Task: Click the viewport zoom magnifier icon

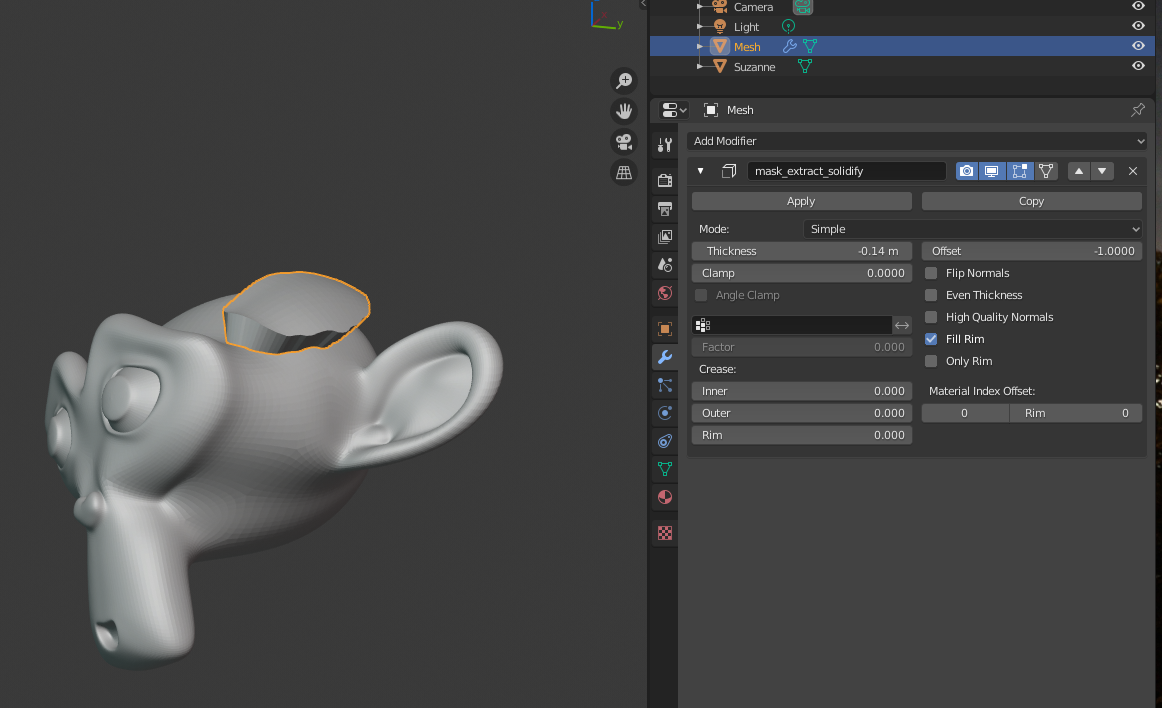Action: click(x=624, y=80)
